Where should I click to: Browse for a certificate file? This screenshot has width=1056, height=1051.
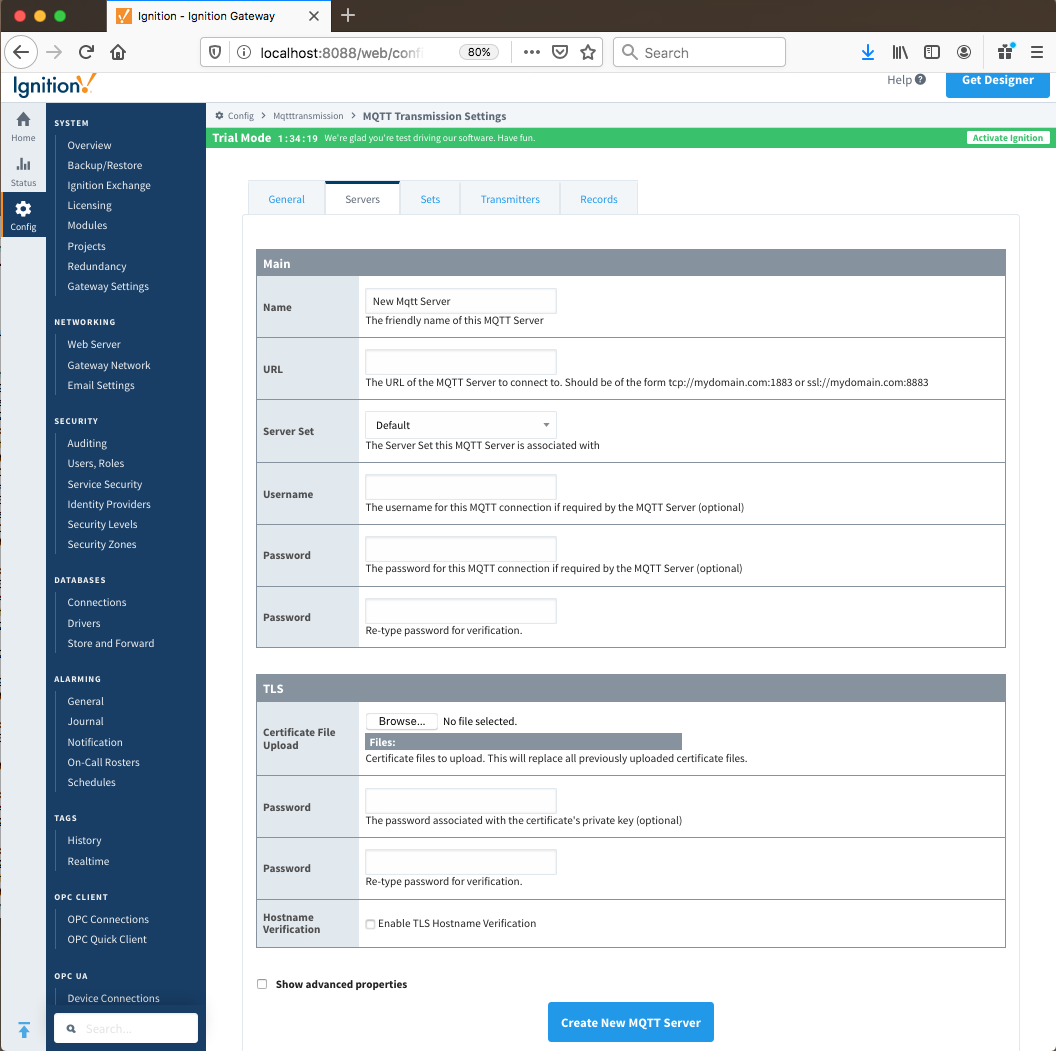pyautogui.click(x=401, y=722)
